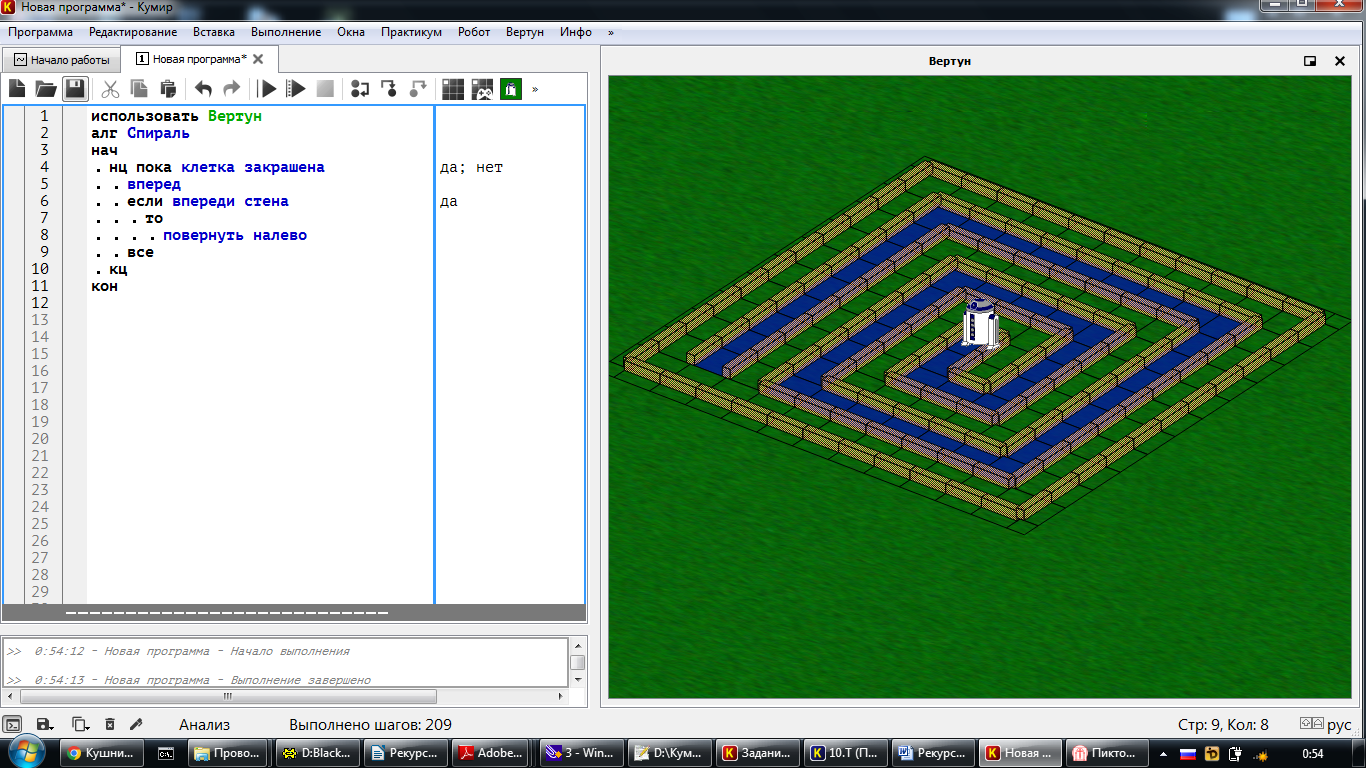Image resolution: width=1366 pixels, height=768 pixels.
Task: Open Chrome window from the taskbar
Action: [x=101, y=753]
